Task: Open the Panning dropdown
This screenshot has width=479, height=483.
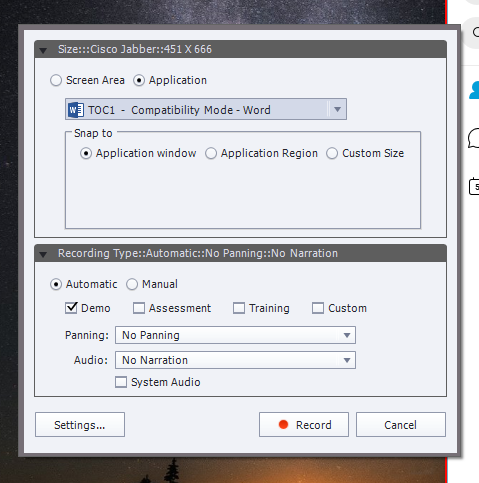Action: tap(235, 335)
